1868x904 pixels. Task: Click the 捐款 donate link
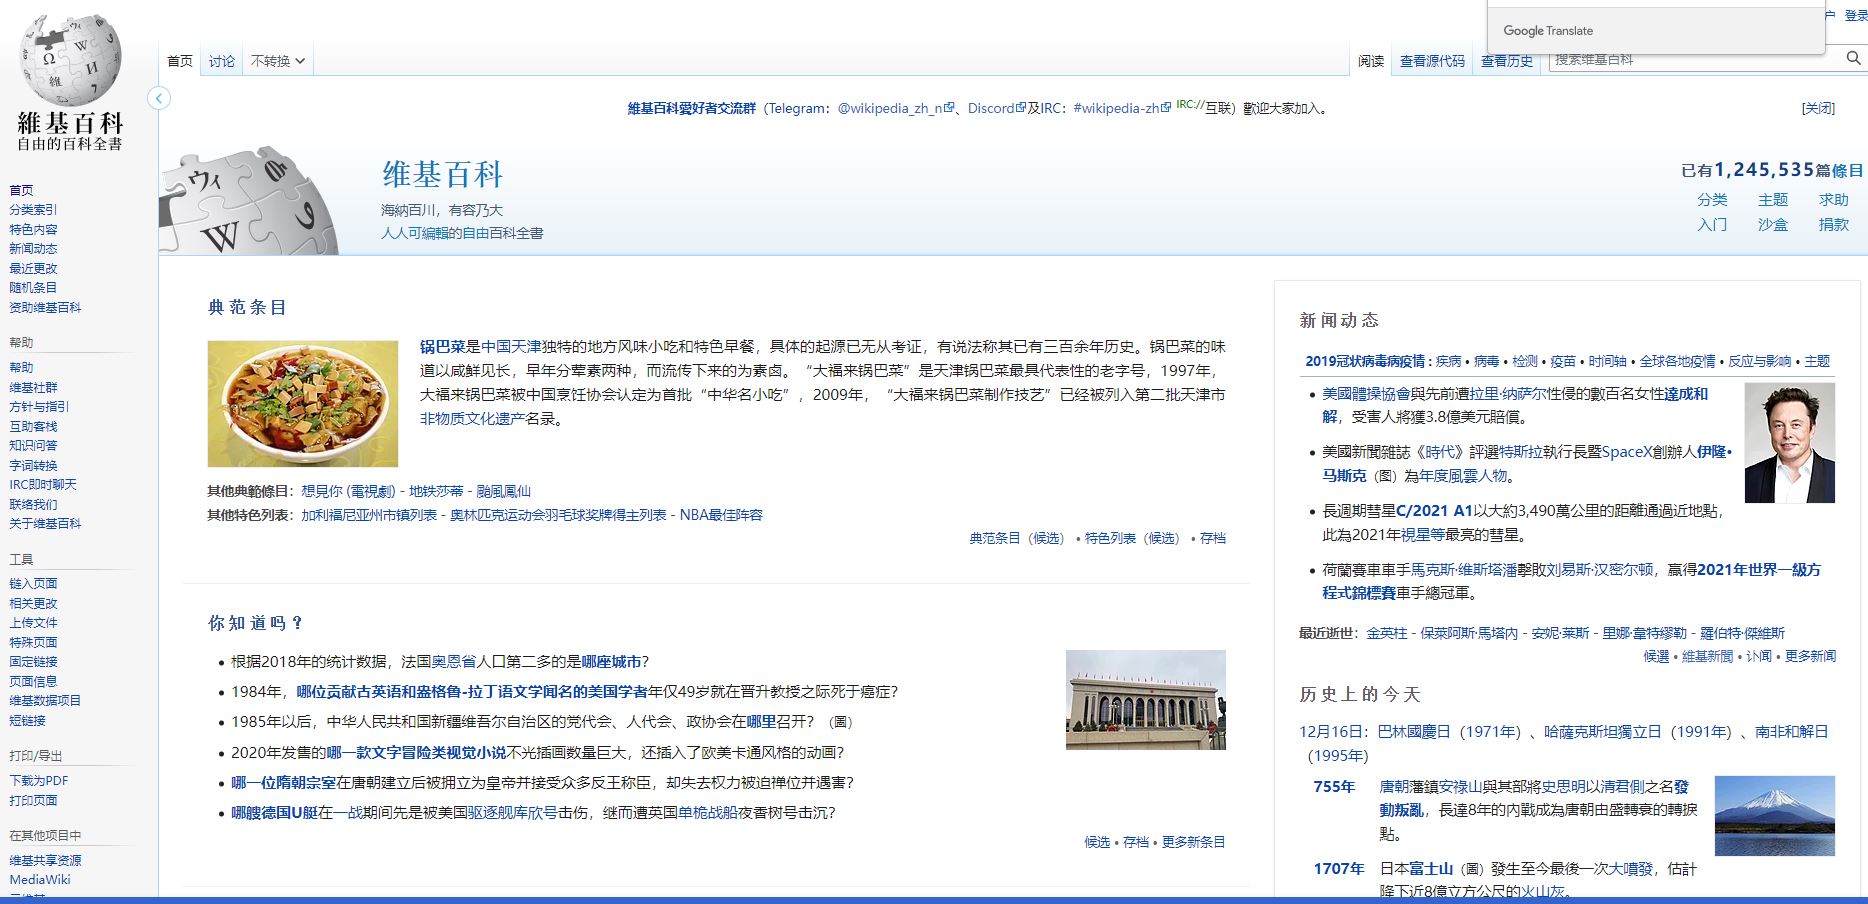(x=1833, y=225)
